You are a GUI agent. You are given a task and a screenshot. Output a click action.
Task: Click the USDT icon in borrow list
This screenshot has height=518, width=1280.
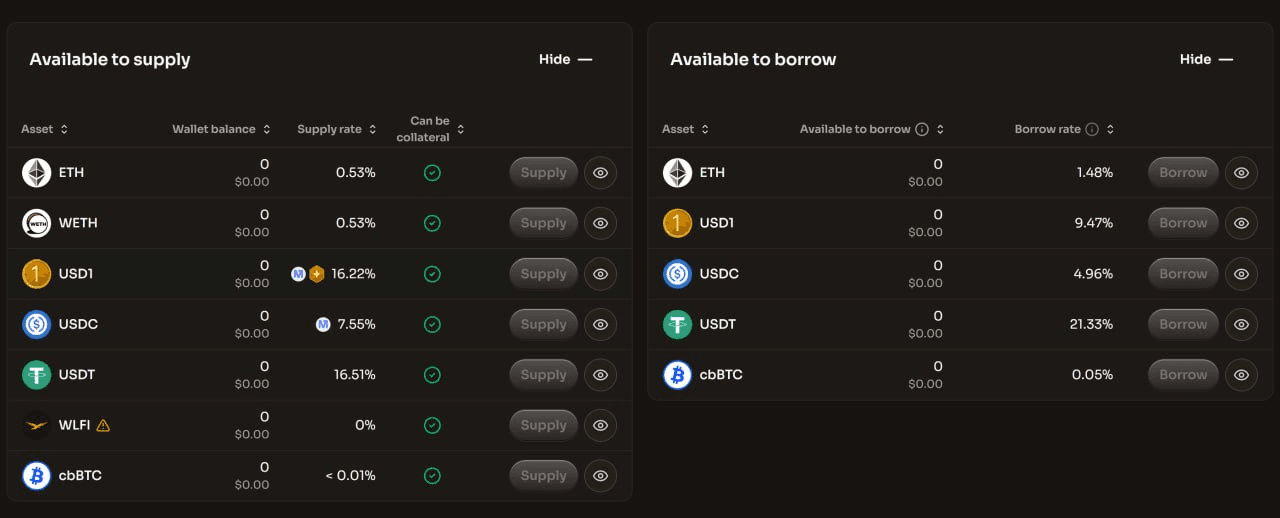tap(678, 324)
